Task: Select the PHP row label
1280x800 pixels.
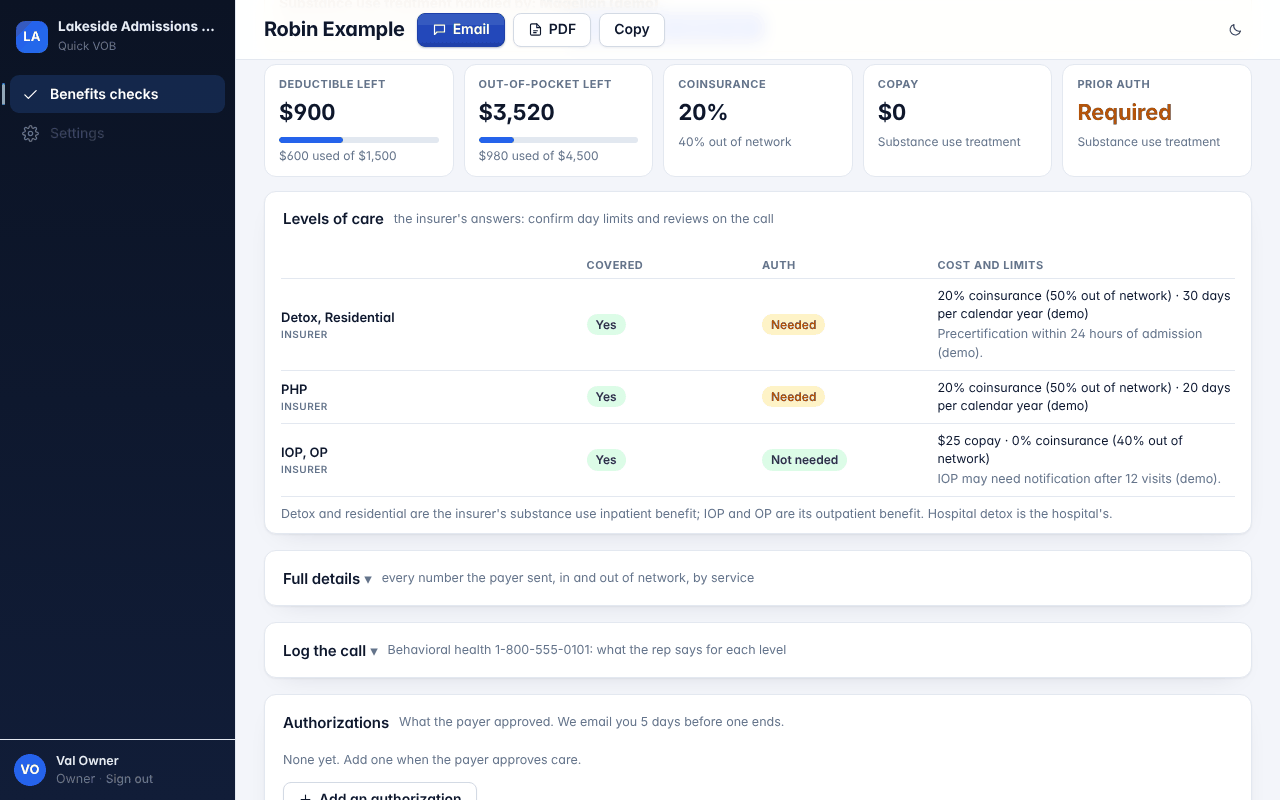Action: (294, 389)
